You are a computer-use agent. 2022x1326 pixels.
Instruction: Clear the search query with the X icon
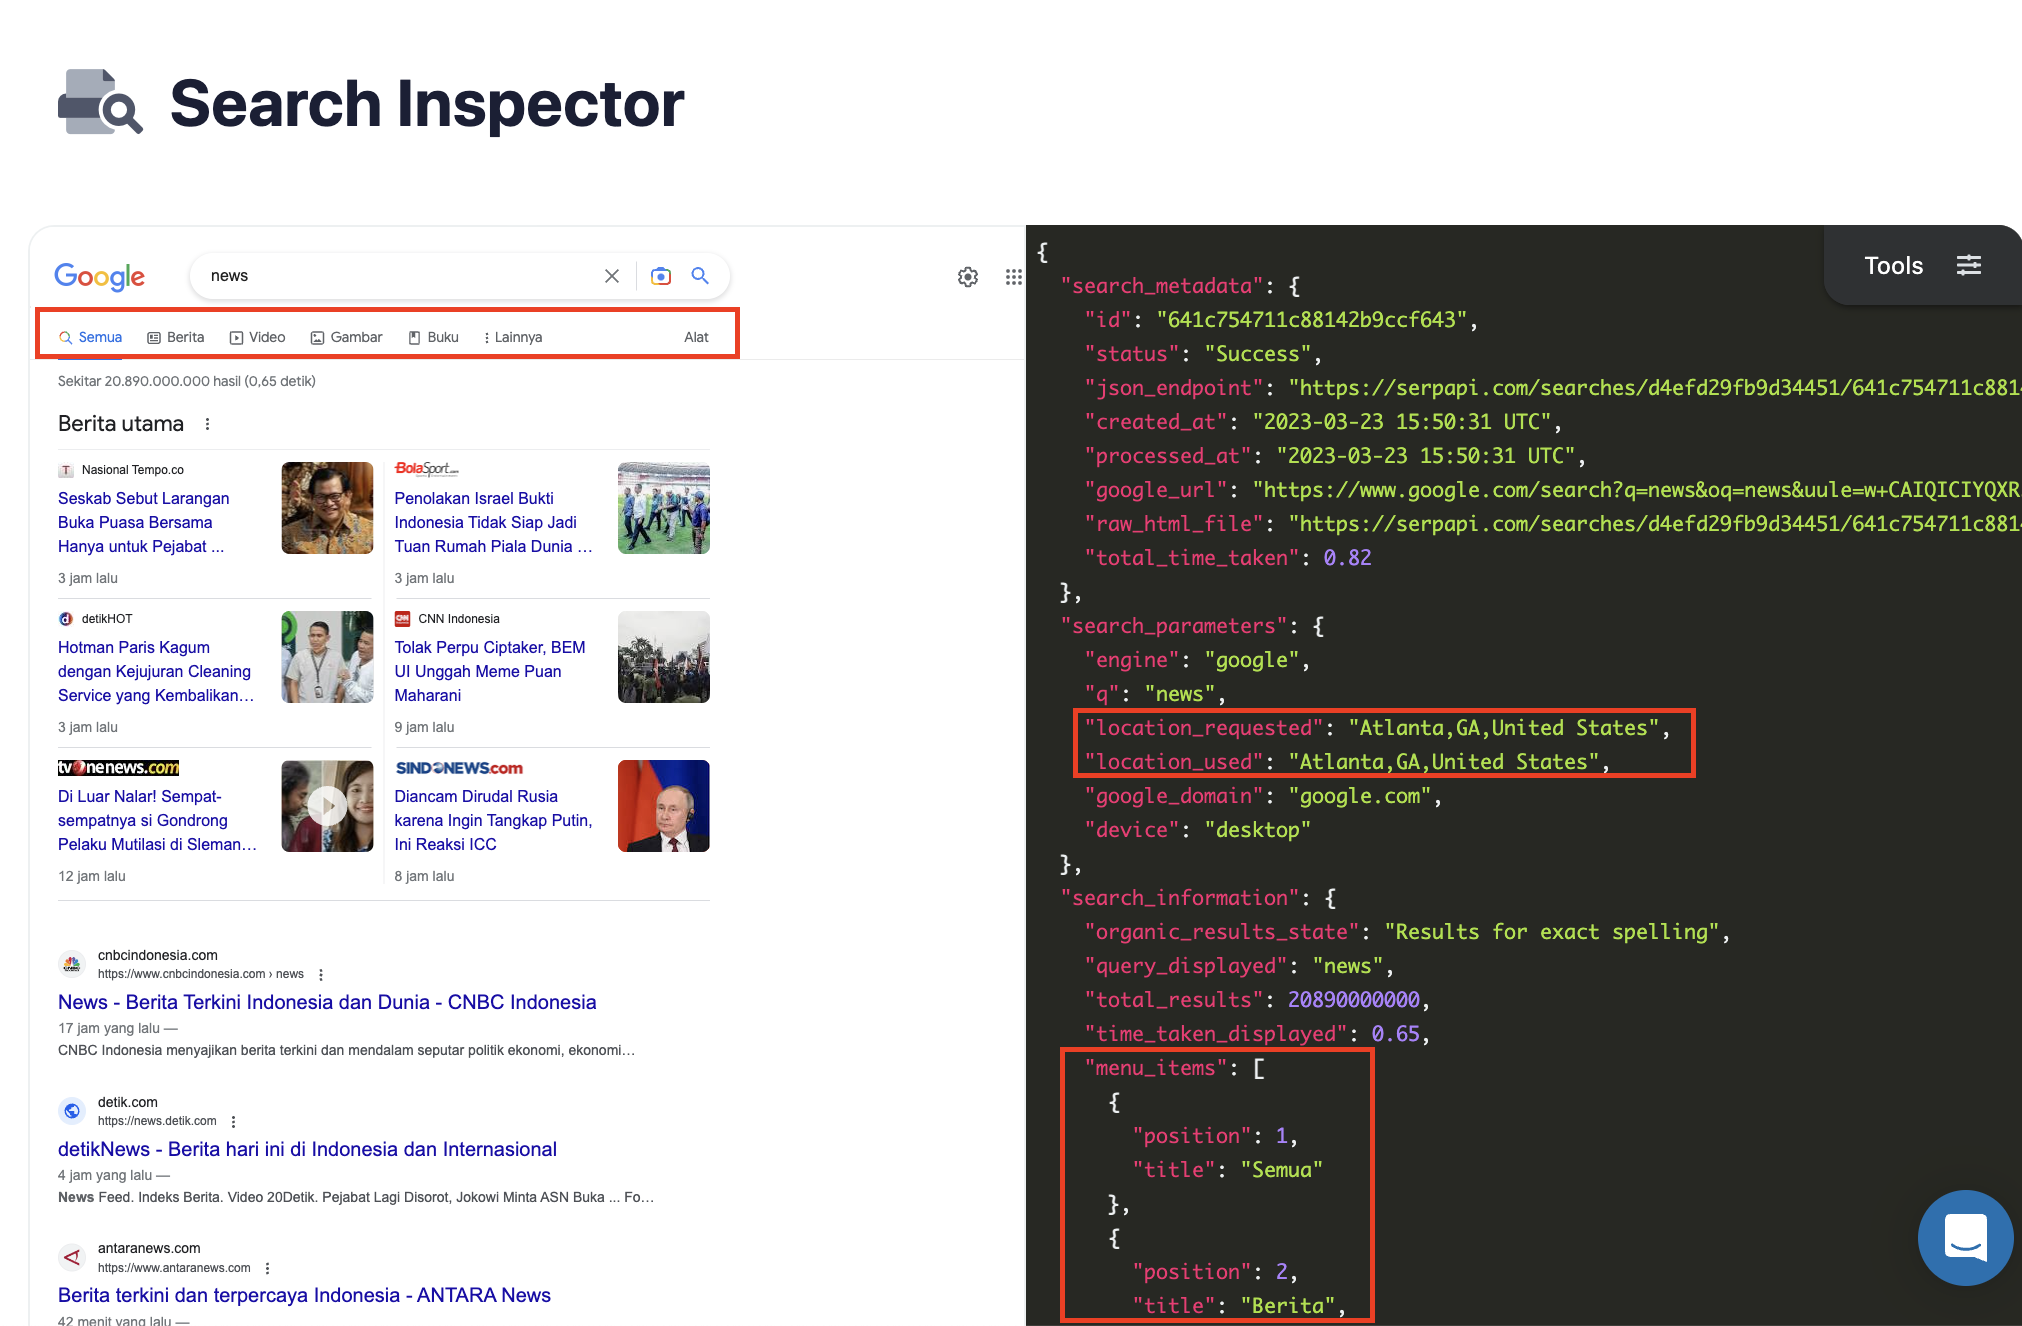coord(611,276)
